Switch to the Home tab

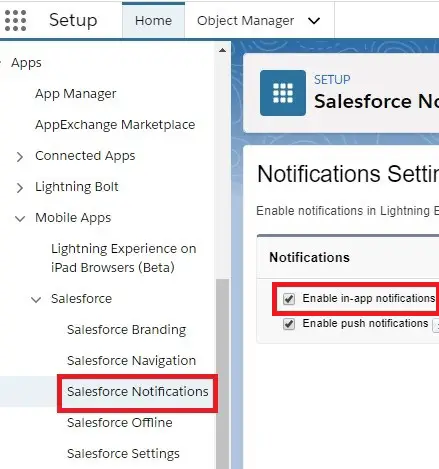[x=153, y=21]
